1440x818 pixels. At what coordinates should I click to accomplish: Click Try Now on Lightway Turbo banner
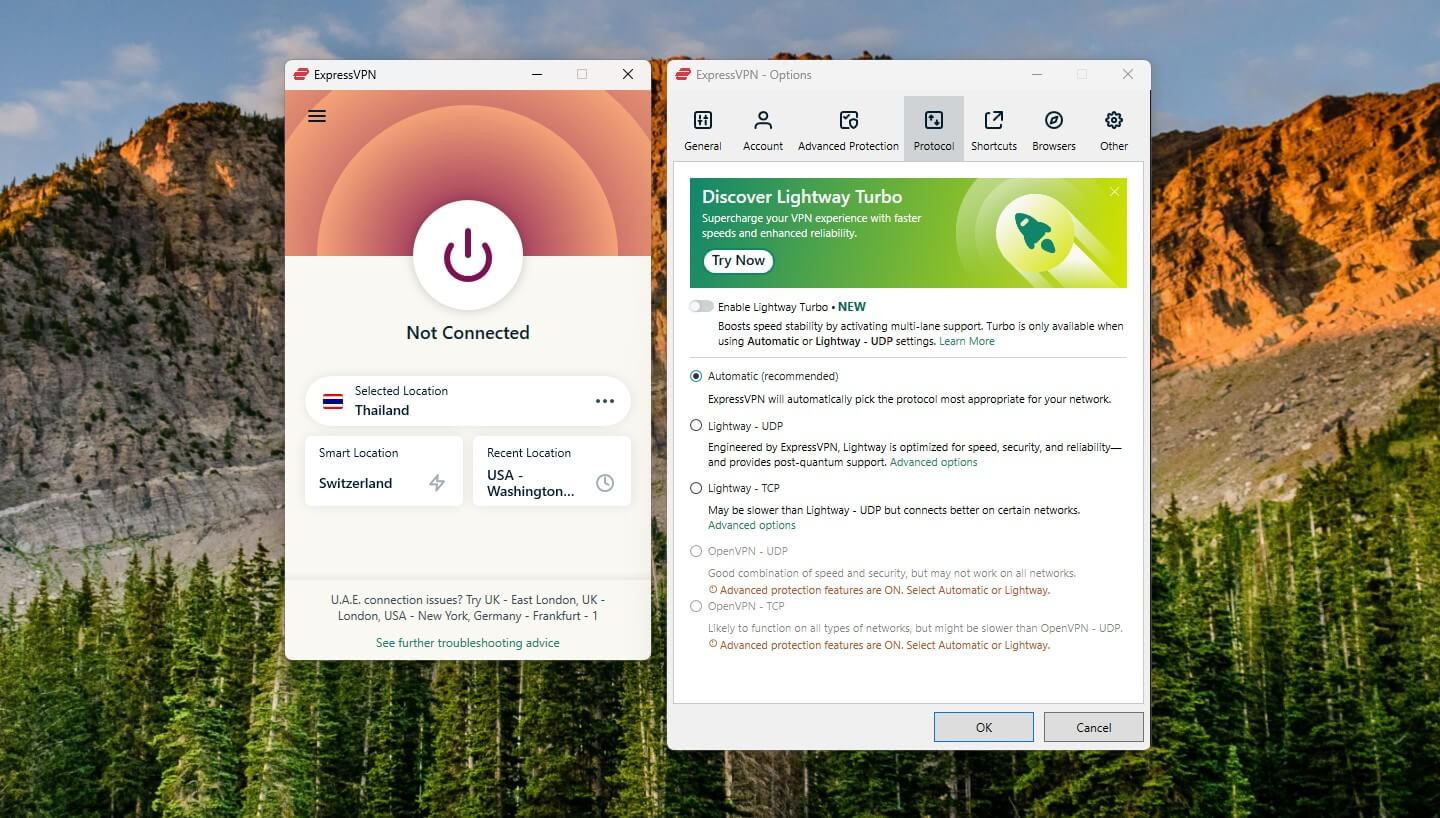(738, 261)
